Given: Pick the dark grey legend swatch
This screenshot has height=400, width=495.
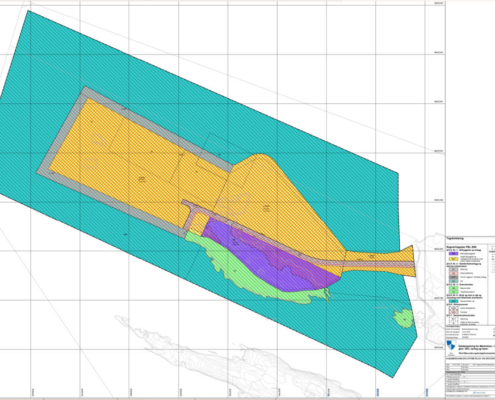Looking at the screenshot, I should tap(454, 277).
